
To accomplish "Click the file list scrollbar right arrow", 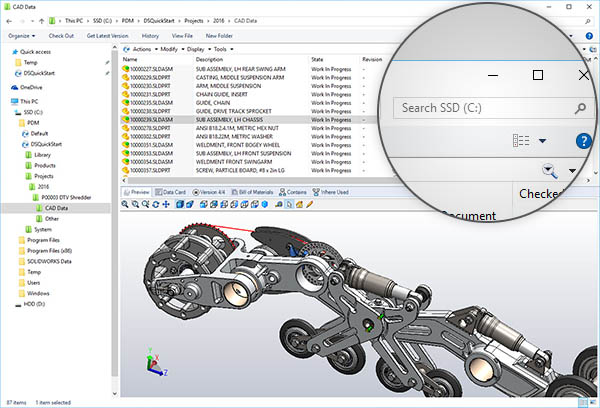I will [x=589, y=180].
